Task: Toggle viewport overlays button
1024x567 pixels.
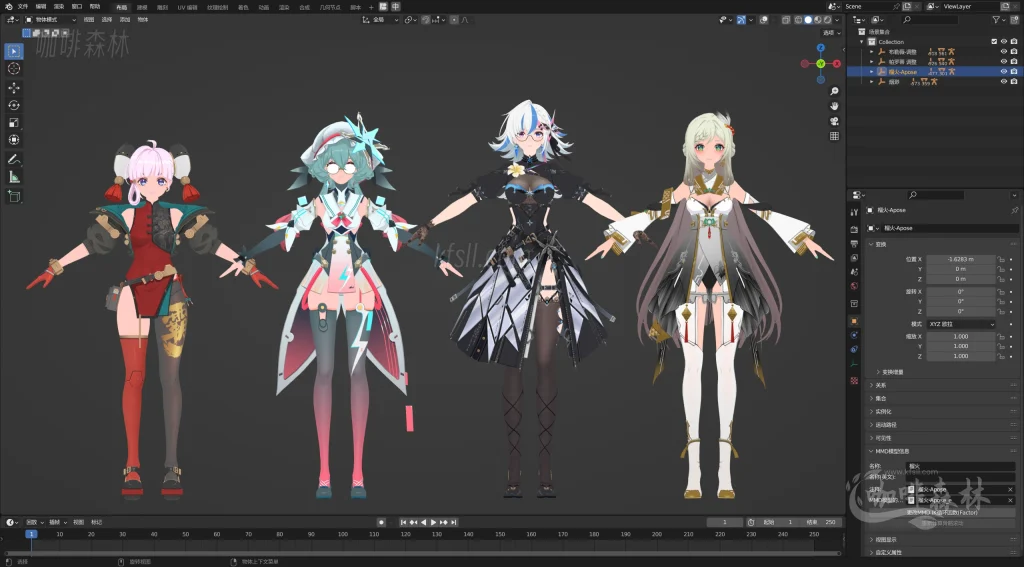Action: click(x=763, y=20)
